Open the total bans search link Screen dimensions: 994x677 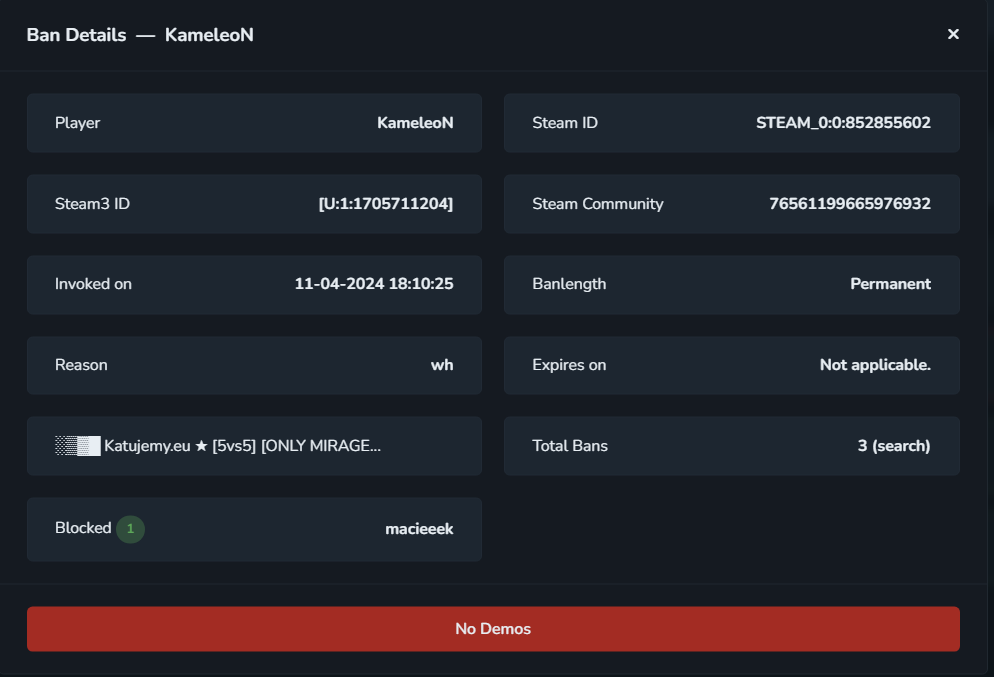pyautogui.click(x=894, y=446)
